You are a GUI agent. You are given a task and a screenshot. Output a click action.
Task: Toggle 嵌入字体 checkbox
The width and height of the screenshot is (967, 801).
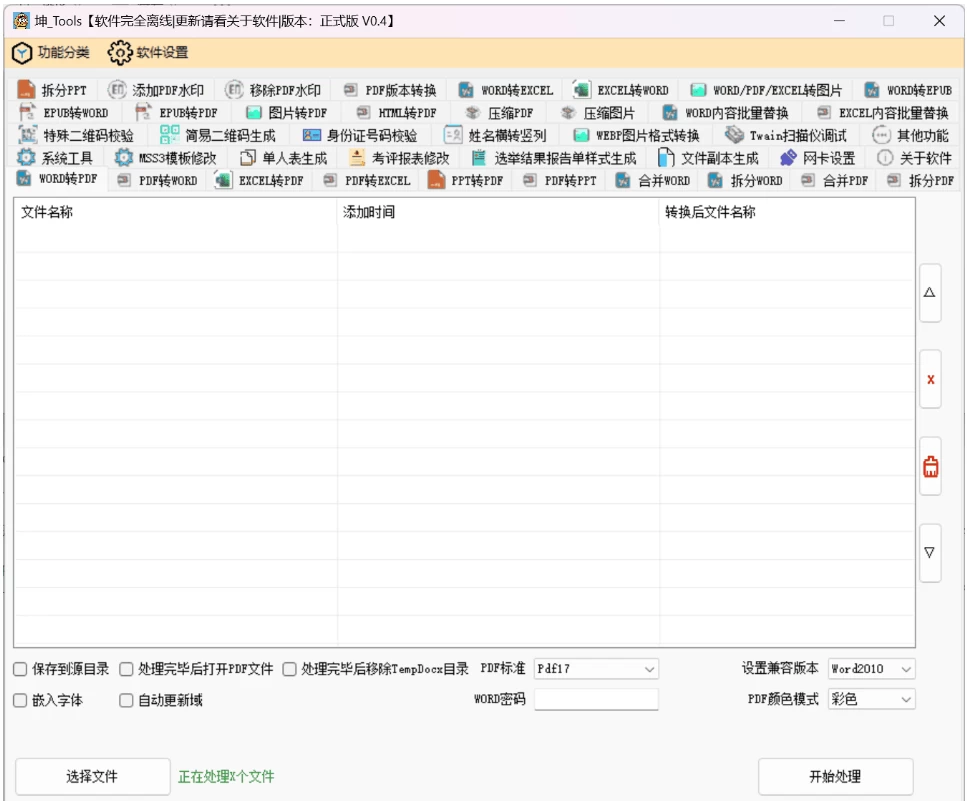20,701
